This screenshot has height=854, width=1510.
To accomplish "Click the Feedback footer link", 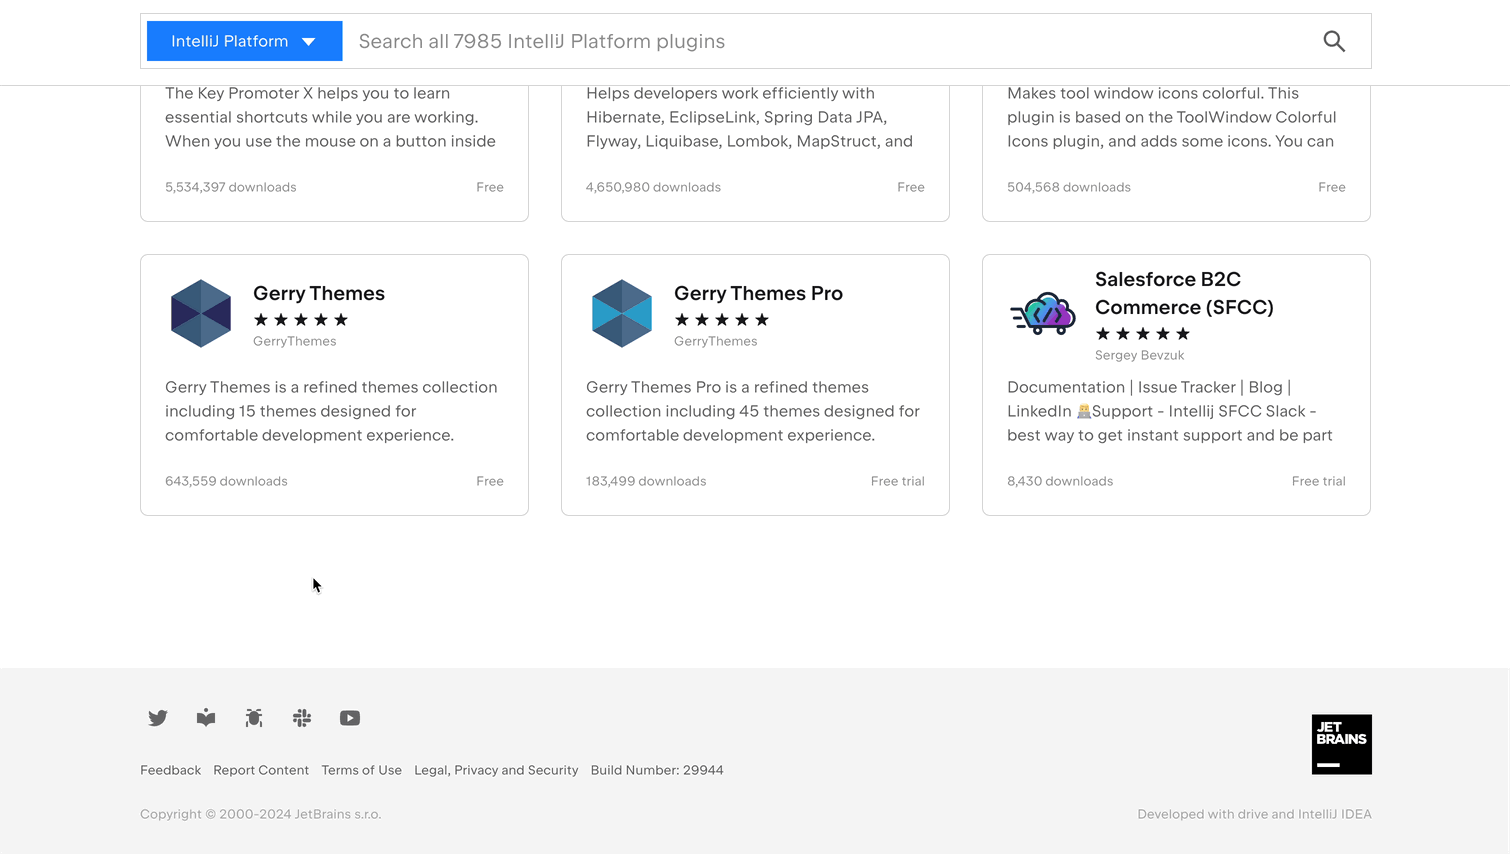I will pos(170,770).
